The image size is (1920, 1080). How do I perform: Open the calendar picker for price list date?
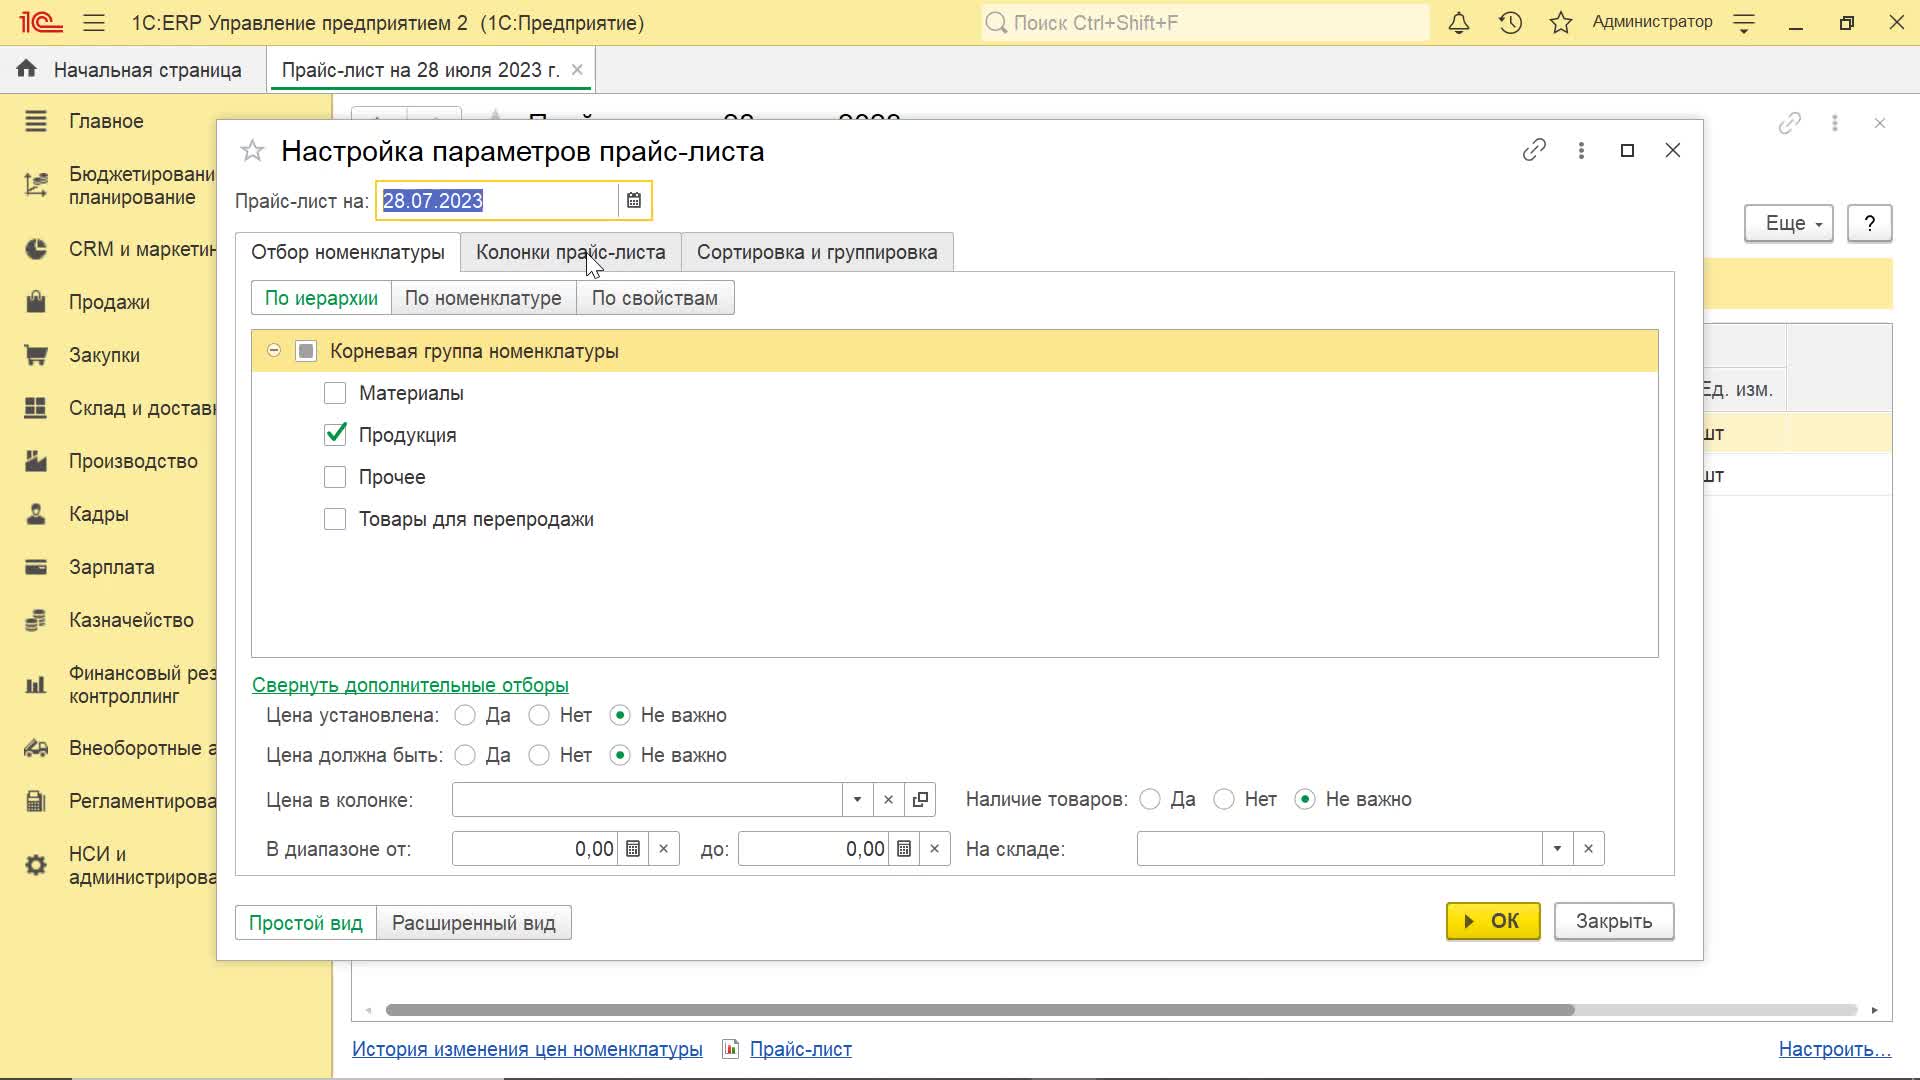(634, 201)
